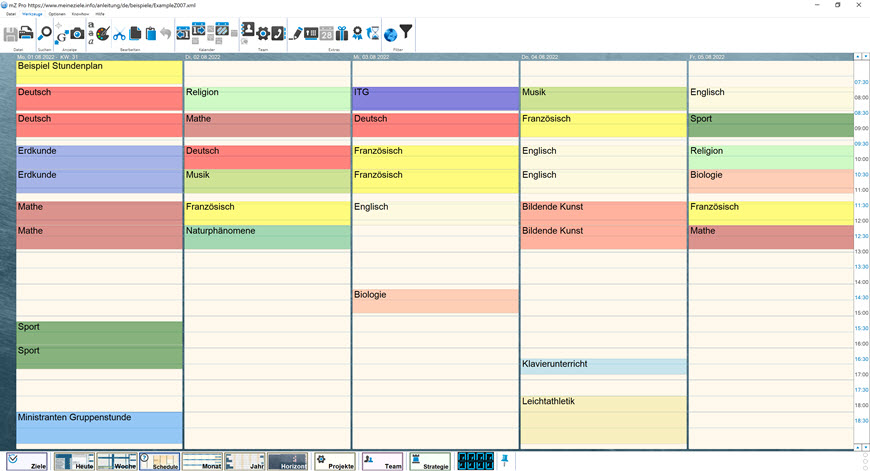Switch to the Ziele view
The image size is (870, 471).
(x=27, y=461)
